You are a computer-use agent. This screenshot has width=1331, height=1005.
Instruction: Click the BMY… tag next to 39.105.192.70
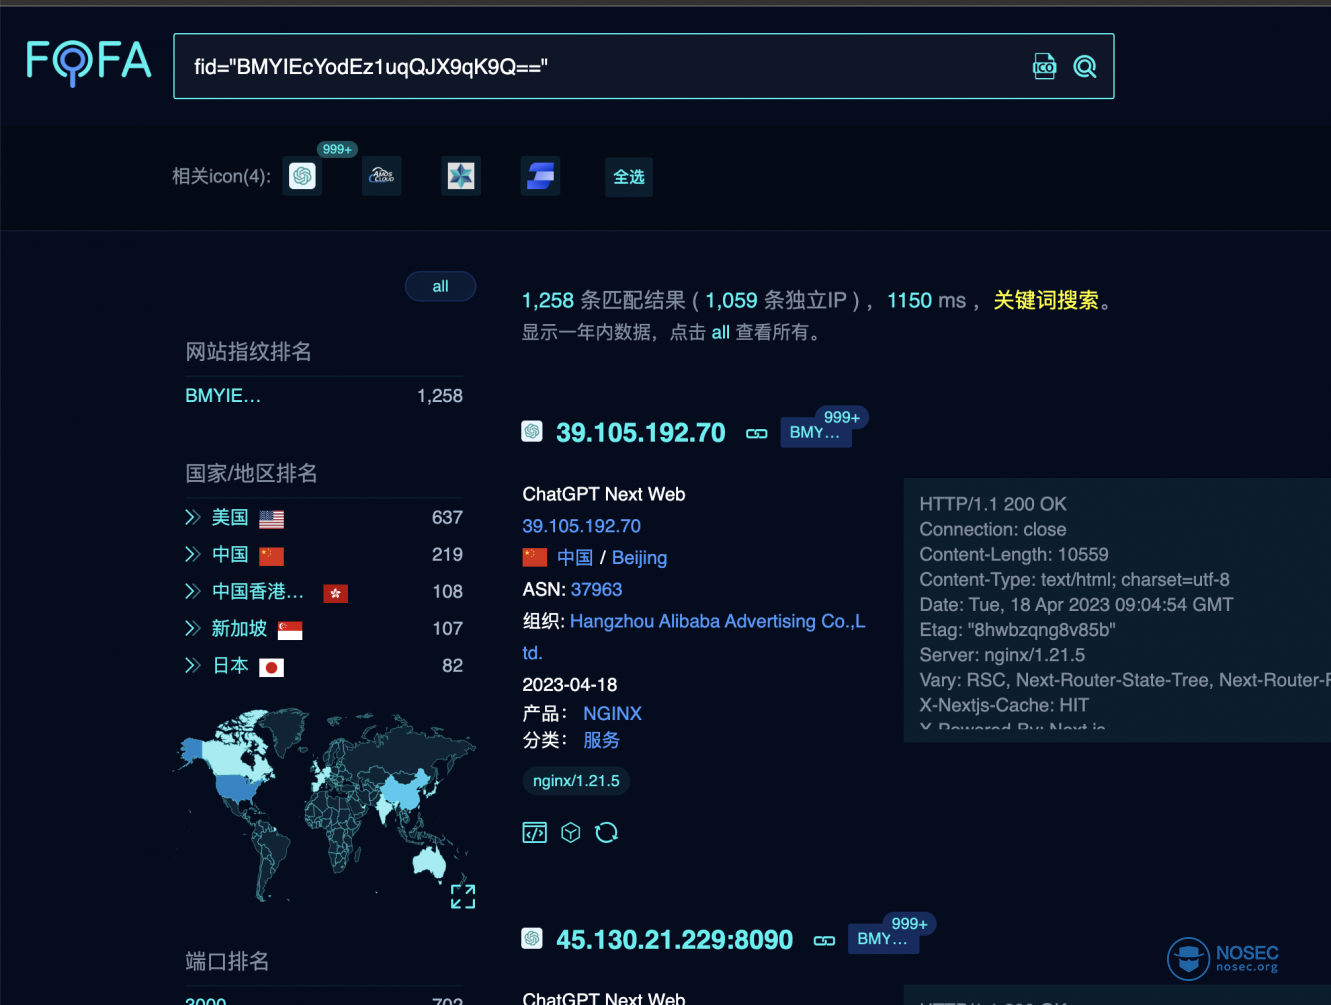coord(815,432)
